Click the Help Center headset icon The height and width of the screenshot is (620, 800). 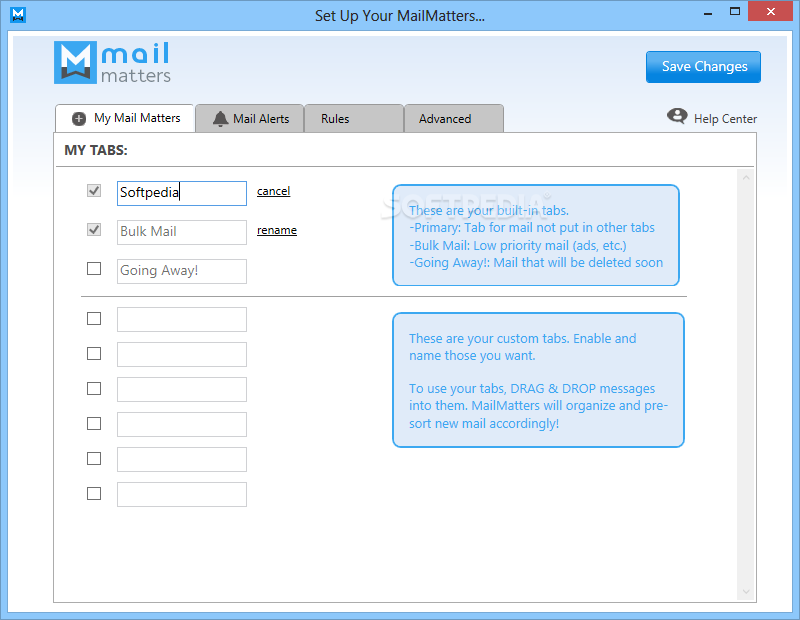[677, 116]
